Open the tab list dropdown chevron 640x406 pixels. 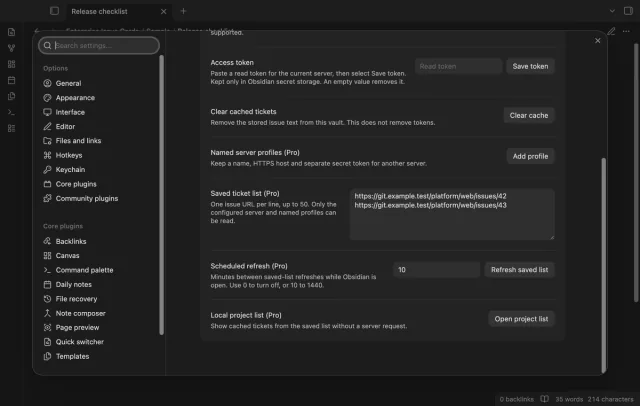612,11
